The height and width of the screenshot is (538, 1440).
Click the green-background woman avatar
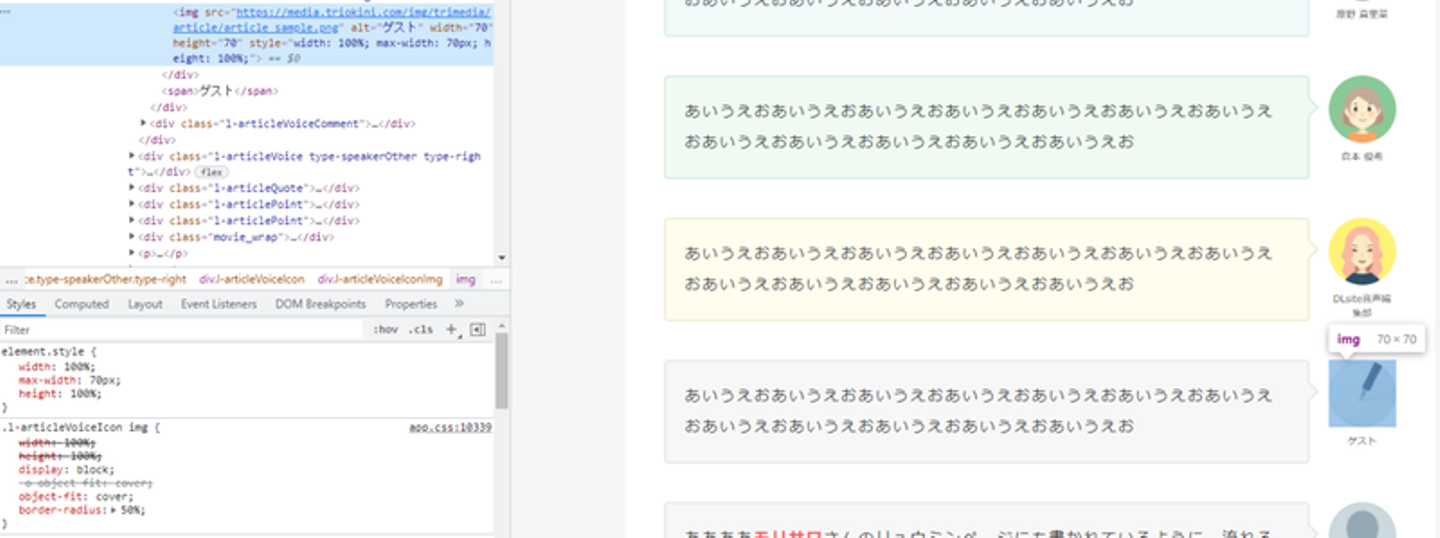coord(1362,109)
